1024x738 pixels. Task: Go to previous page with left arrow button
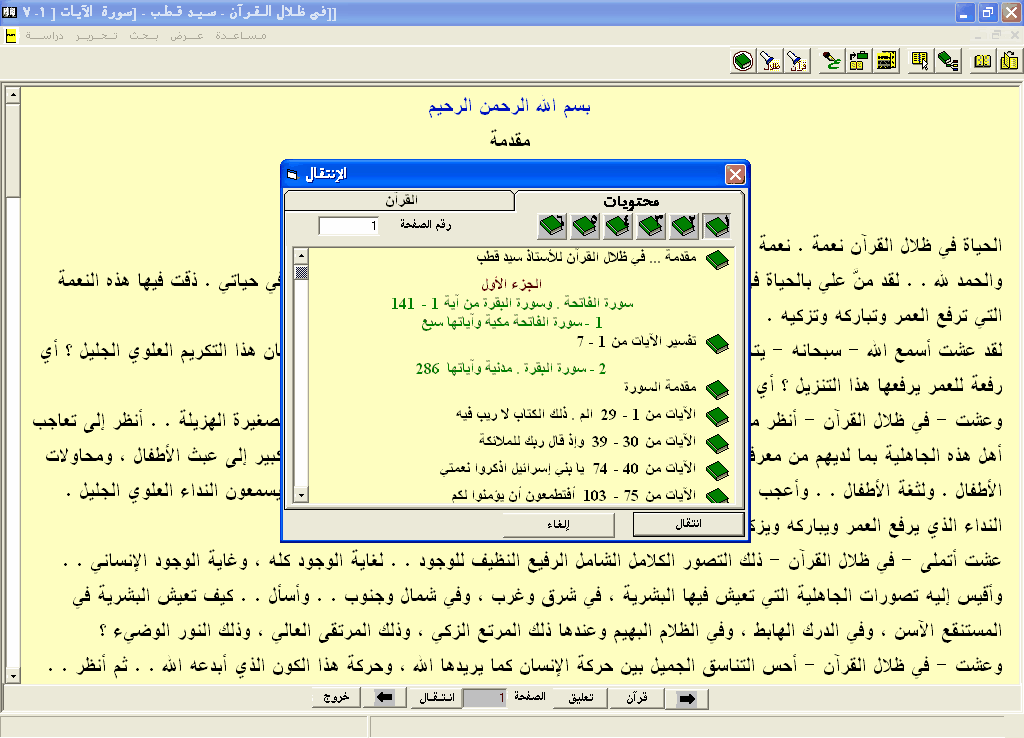tap(385, 698)
